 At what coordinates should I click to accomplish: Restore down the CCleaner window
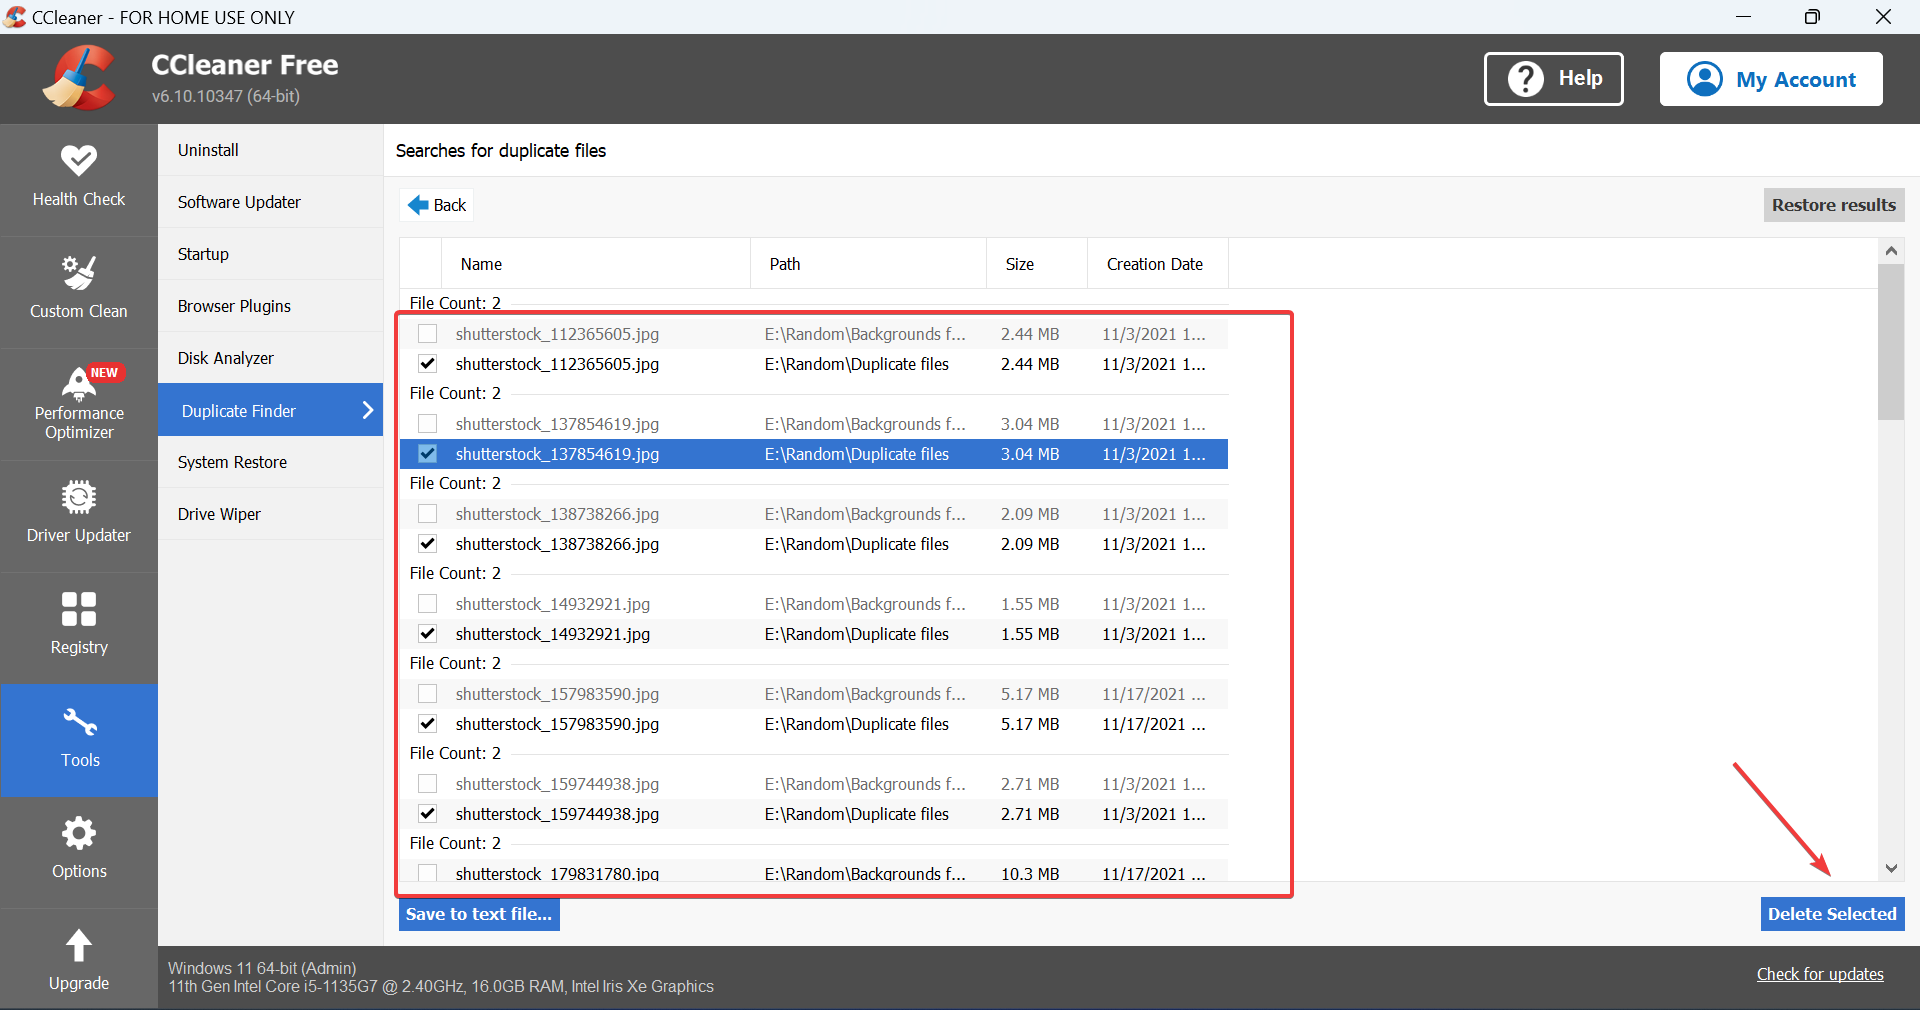click(x=1813, y=17)
